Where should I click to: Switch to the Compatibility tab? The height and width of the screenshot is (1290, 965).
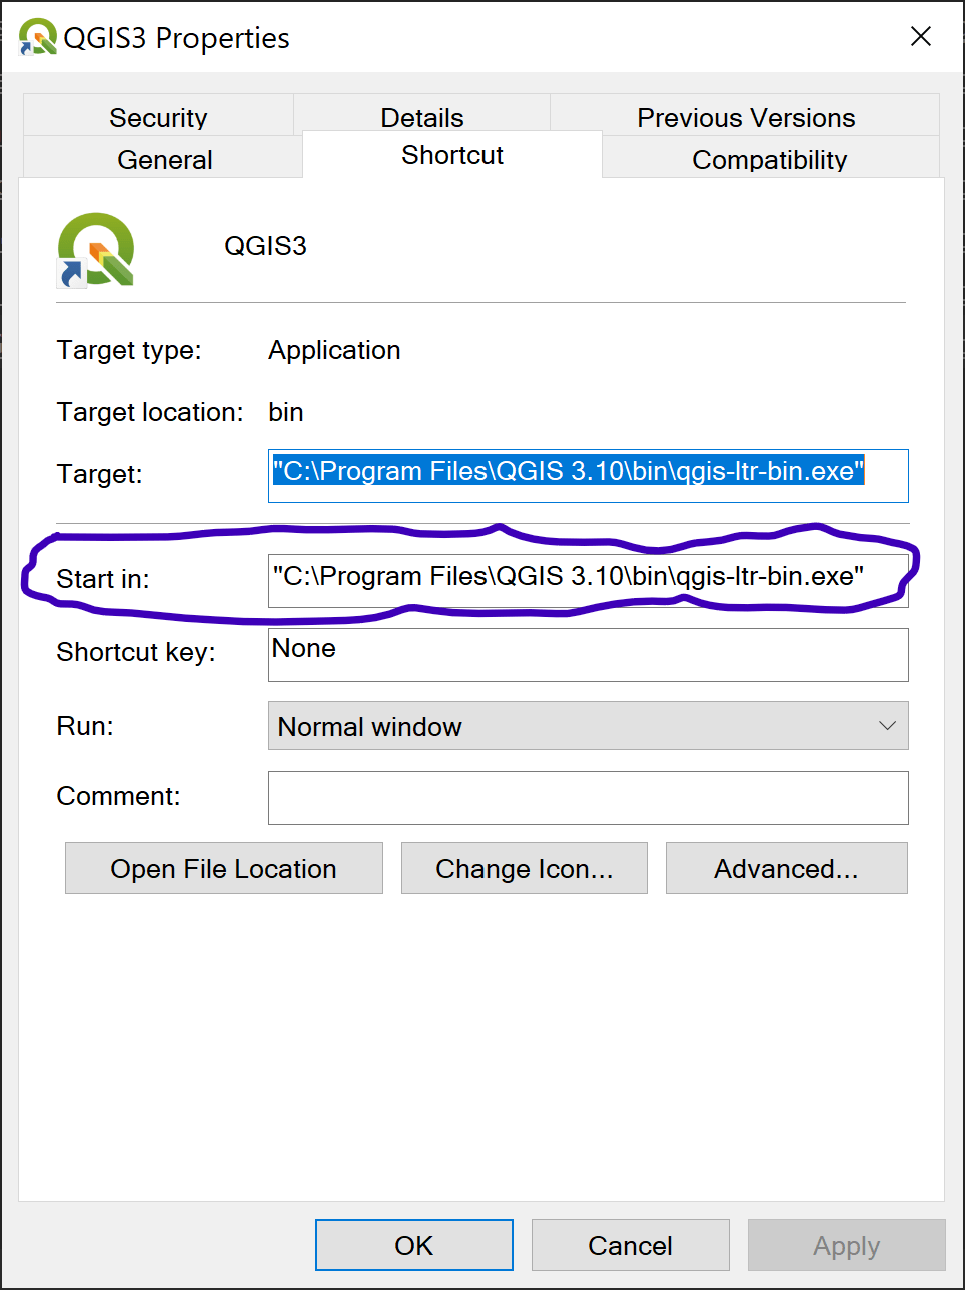(x=769, y=159)
